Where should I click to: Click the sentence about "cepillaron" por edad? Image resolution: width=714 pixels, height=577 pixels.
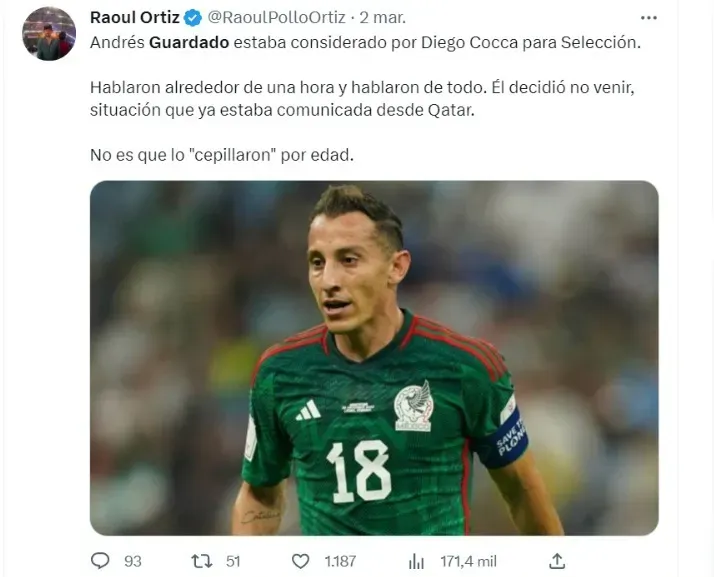pyautogui.click(x=222, y=155)
